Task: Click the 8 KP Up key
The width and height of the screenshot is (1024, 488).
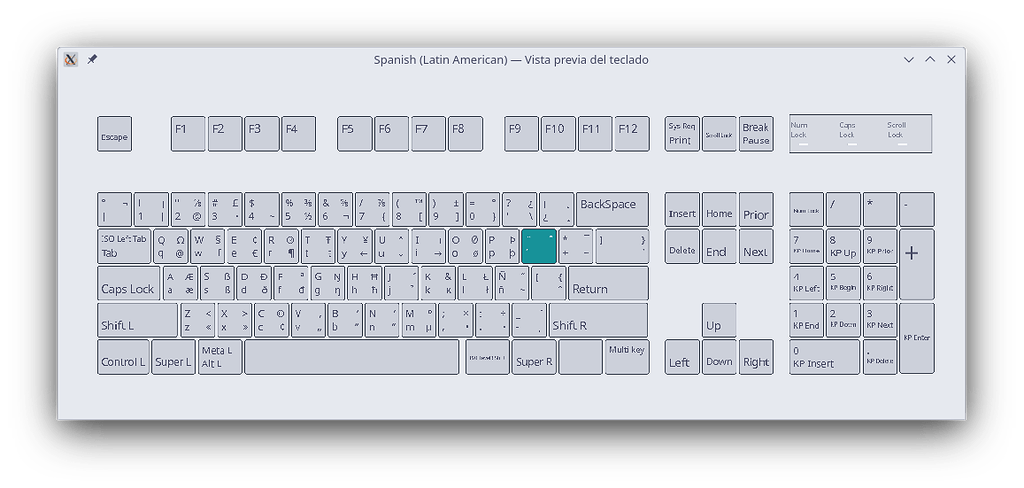Action: pyautogui.click(x=843, y=246)
